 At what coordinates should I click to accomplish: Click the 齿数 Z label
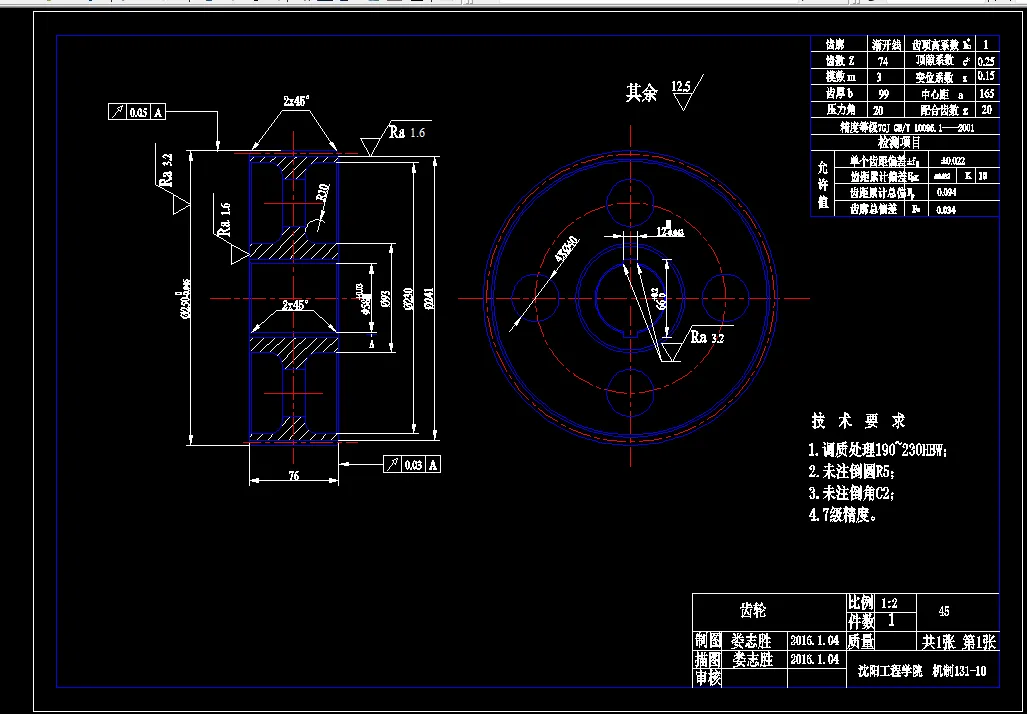(x=840, y=60)
